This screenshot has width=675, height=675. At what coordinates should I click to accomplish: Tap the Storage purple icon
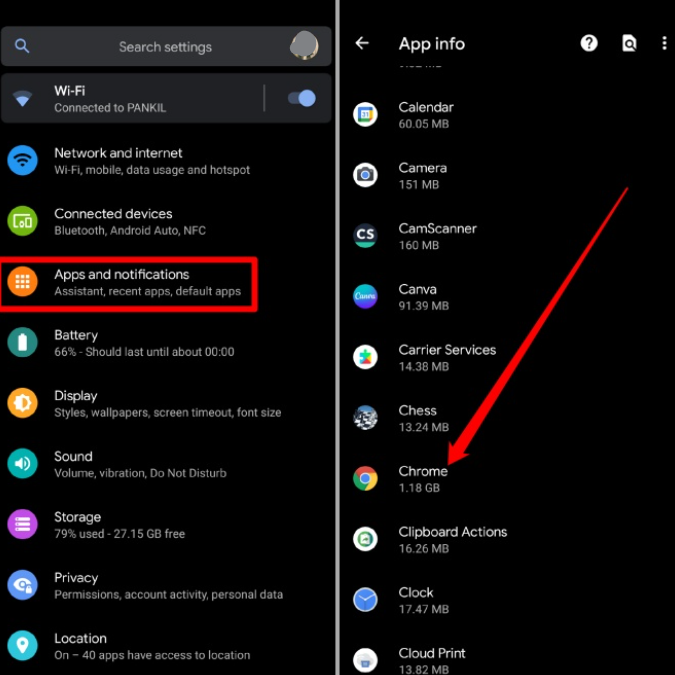pos(22,524)
